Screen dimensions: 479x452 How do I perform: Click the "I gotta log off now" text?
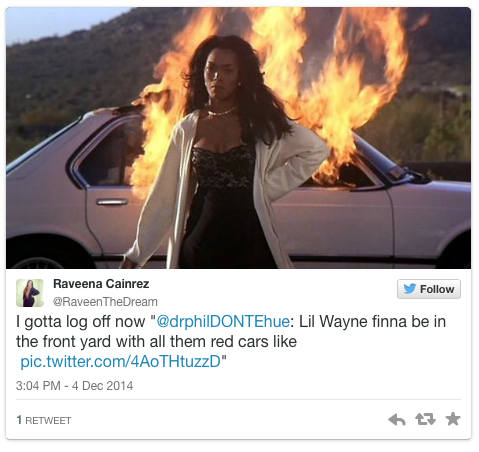pos(81,322)
